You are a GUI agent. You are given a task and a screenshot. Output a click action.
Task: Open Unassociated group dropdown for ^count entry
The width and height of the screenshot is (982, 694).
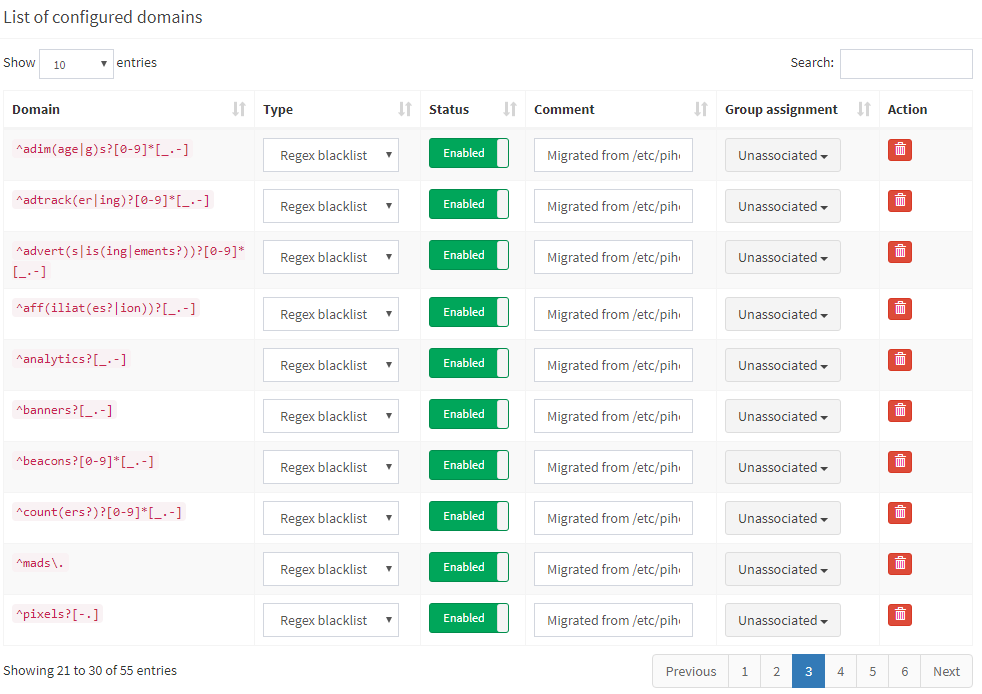(782, 518)
